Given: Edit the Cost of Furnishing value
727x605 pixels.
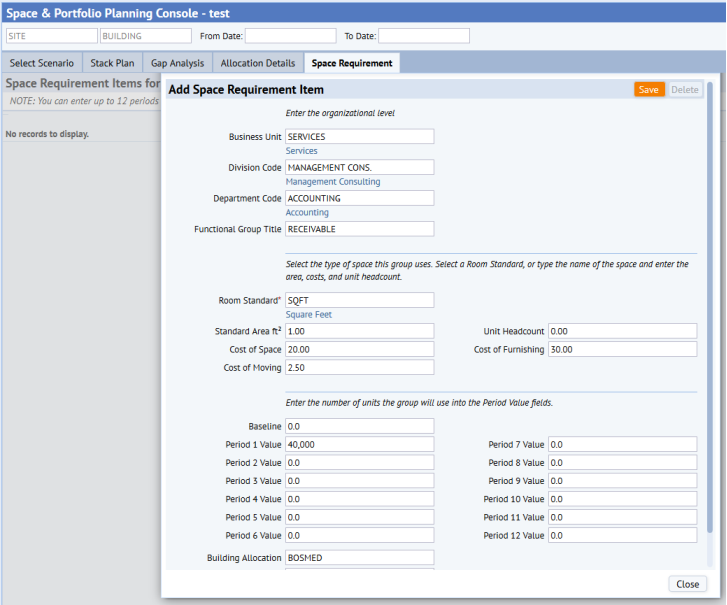Looking at the screenshot, I should [621, 350].
